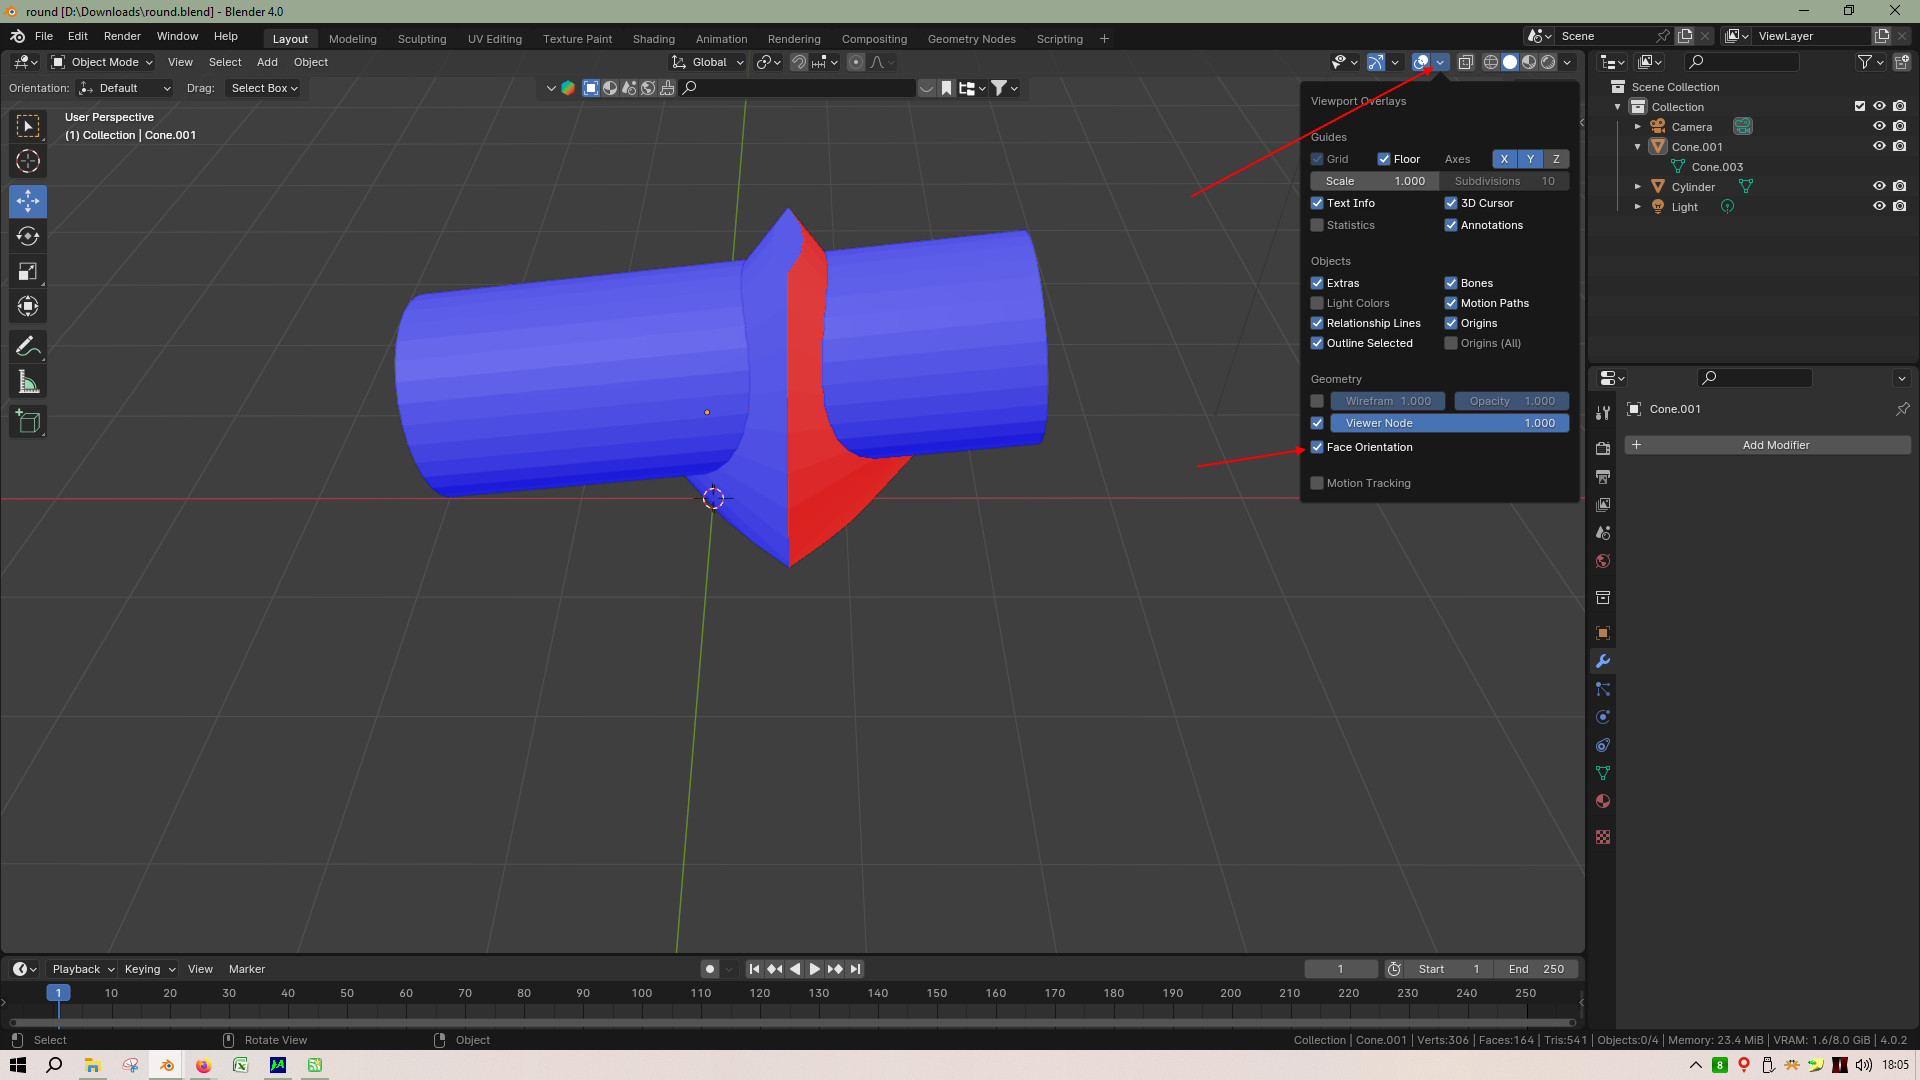Jump to the timeline end frame
The width and height of the screenshot is (1920, 1080).
855,969
